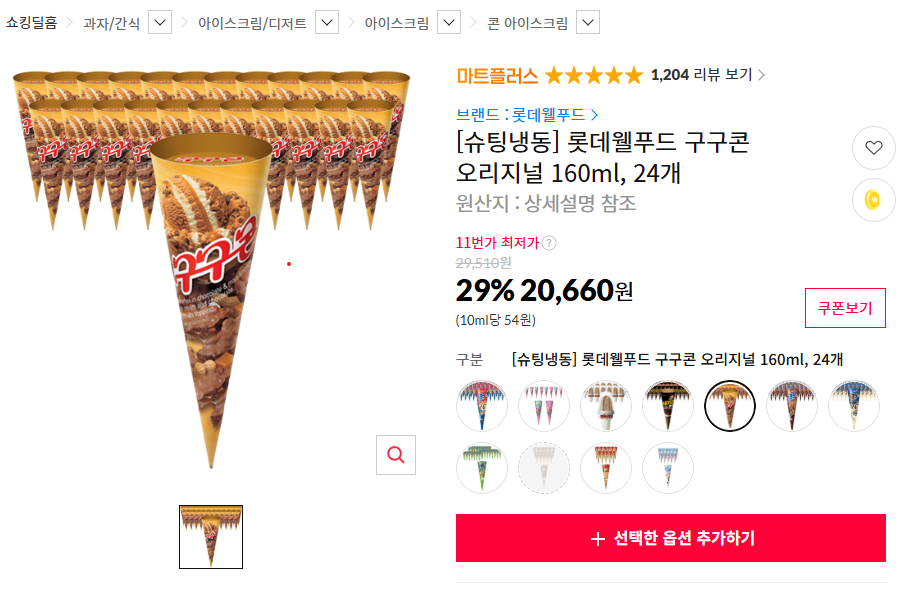Click the heart wishlist icon

pyautogui.click(x=873, y=148)
